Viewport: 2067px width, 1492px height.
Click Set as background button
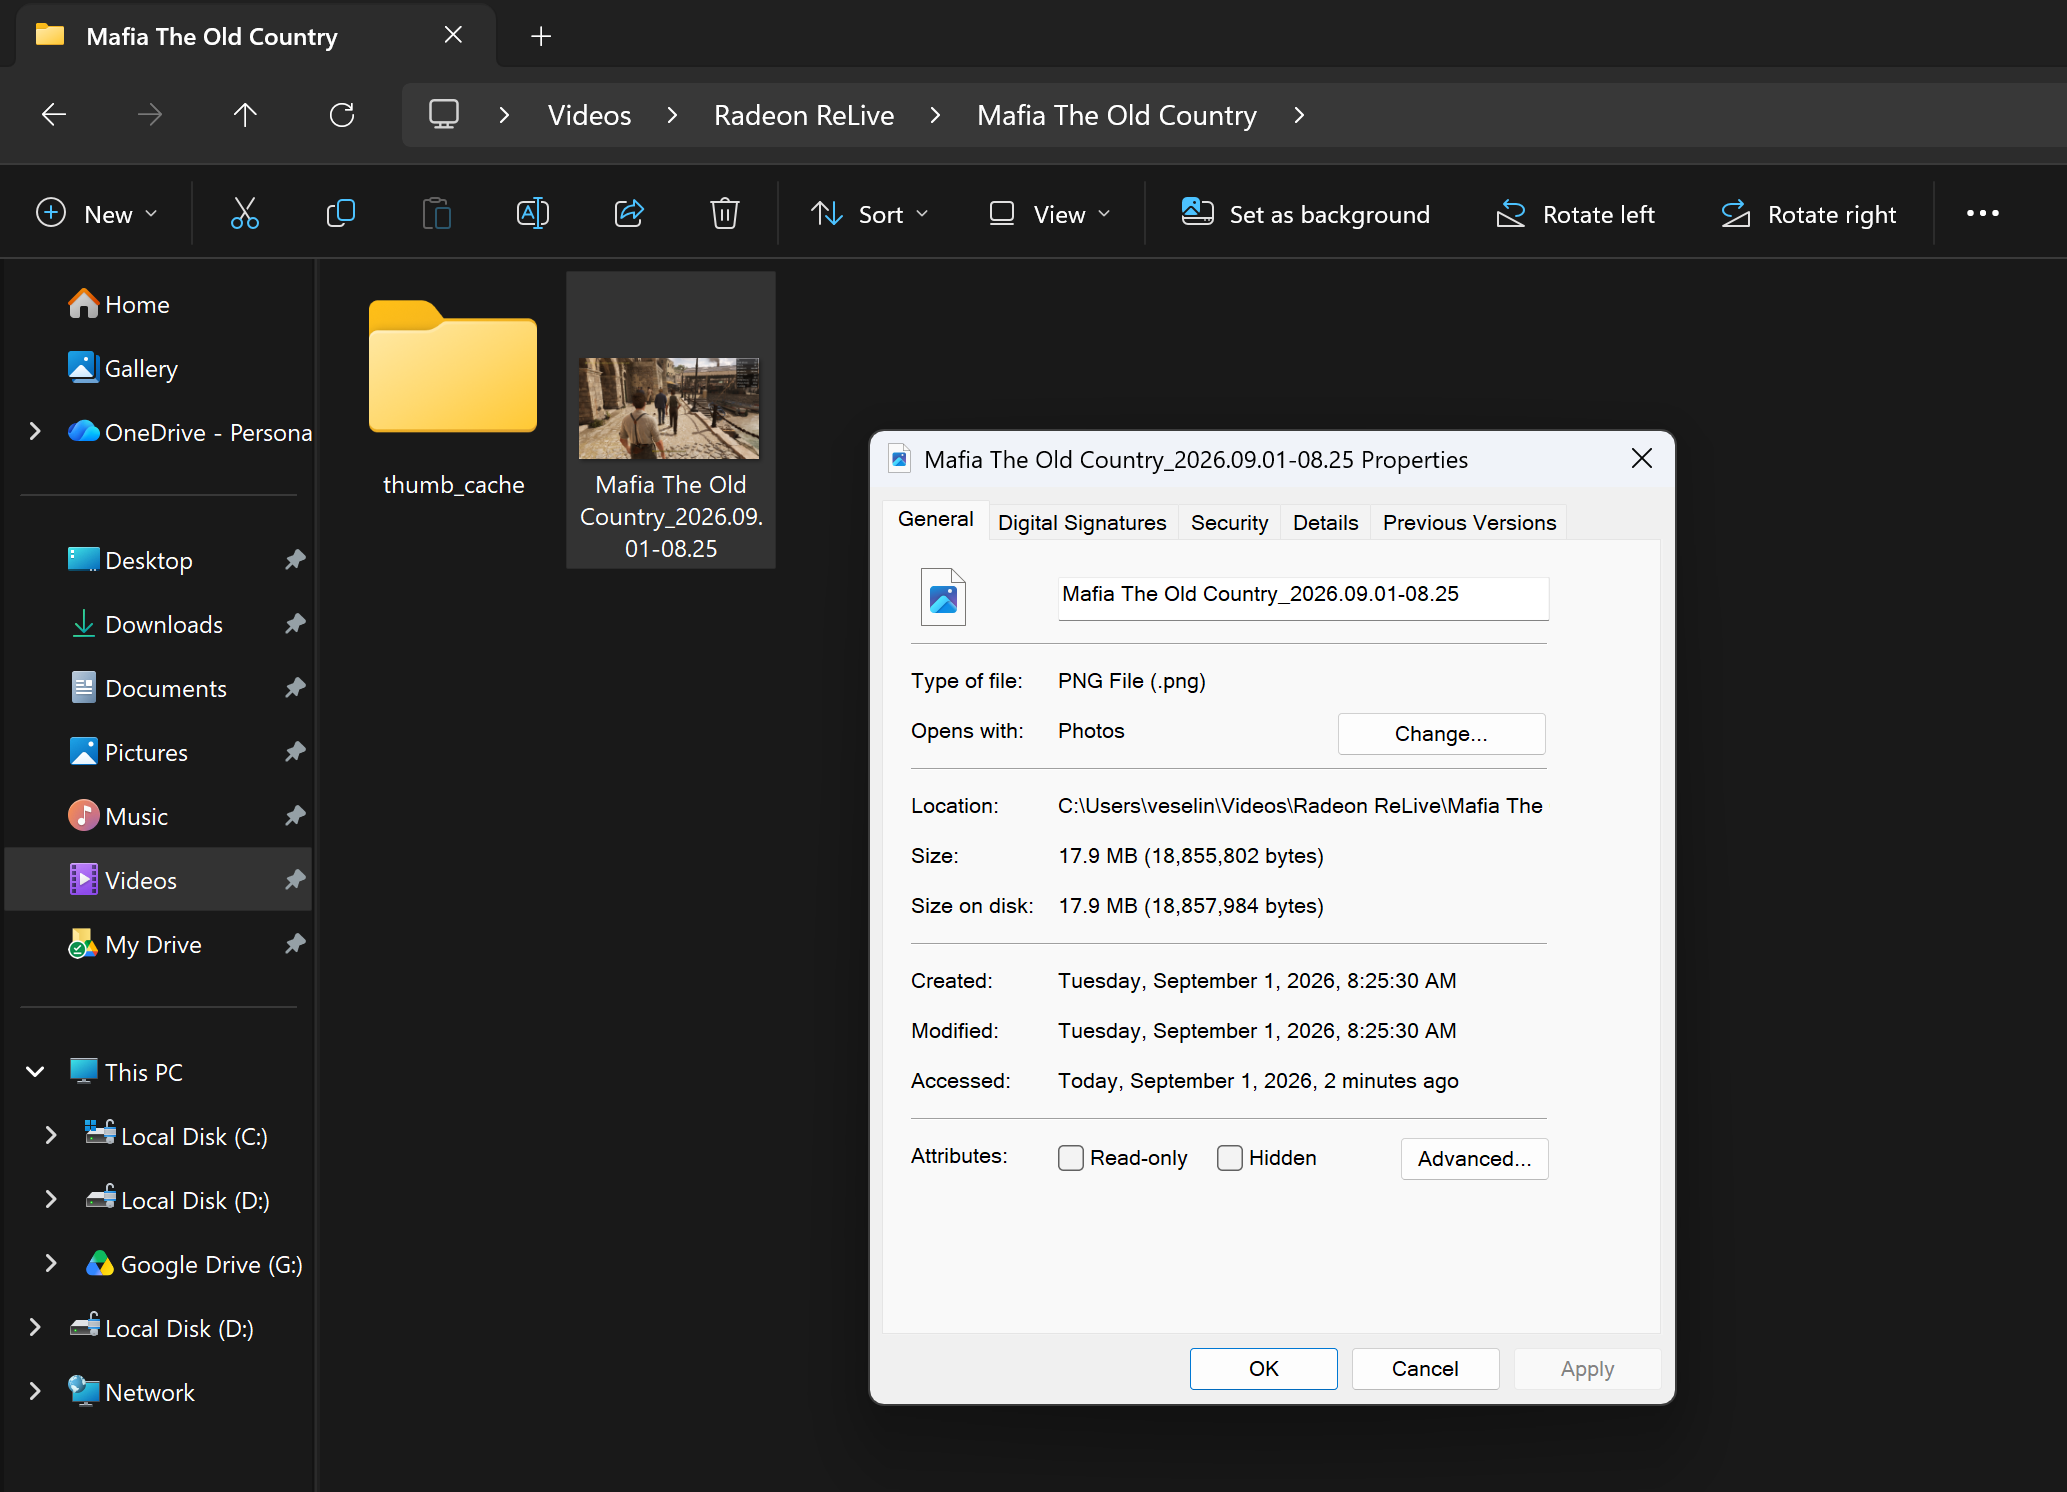click(1306, 214)
